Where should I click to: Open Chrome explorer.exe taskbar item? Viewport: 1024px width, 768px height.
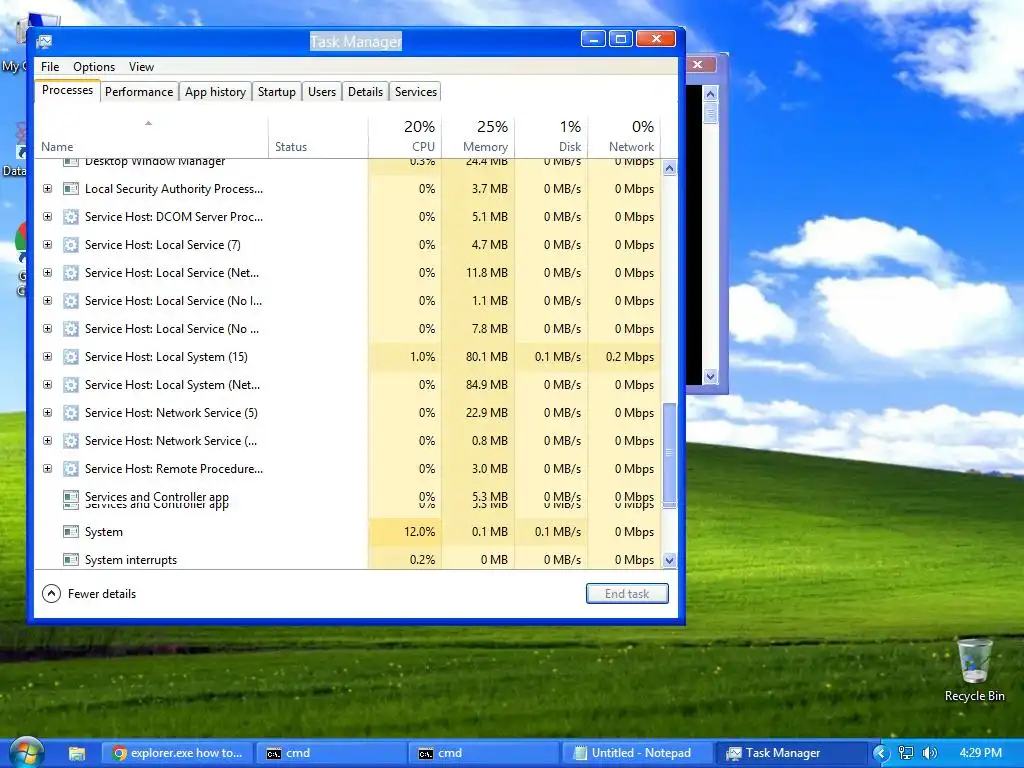pos(176,753)
